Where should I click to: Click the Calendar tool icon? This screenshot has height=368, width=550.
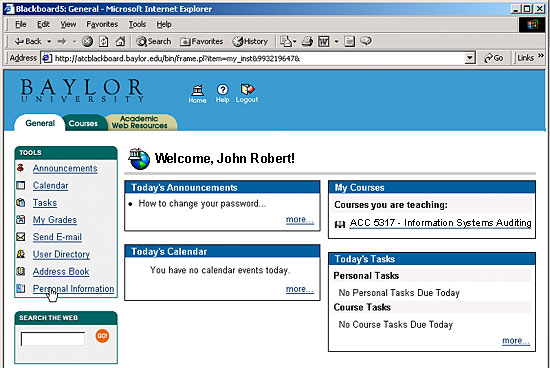pyautogui.click(x=21, y=185)
